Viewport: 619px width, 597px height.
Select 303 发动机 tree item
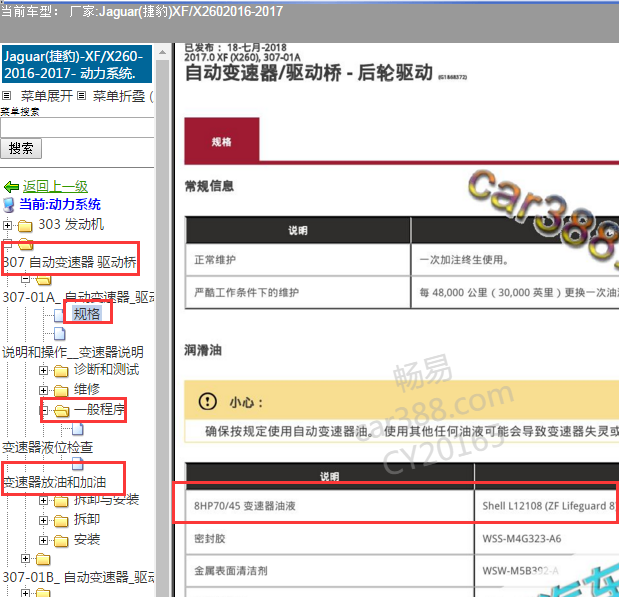[x=71, y=224]
